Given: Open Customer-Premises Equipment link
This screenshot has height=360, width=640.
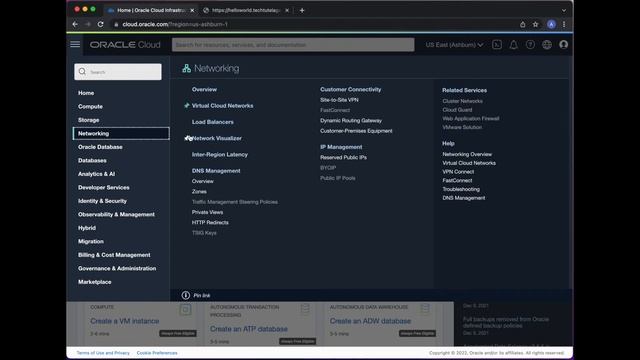Looking at the screenshot, I should click(356, 131).
